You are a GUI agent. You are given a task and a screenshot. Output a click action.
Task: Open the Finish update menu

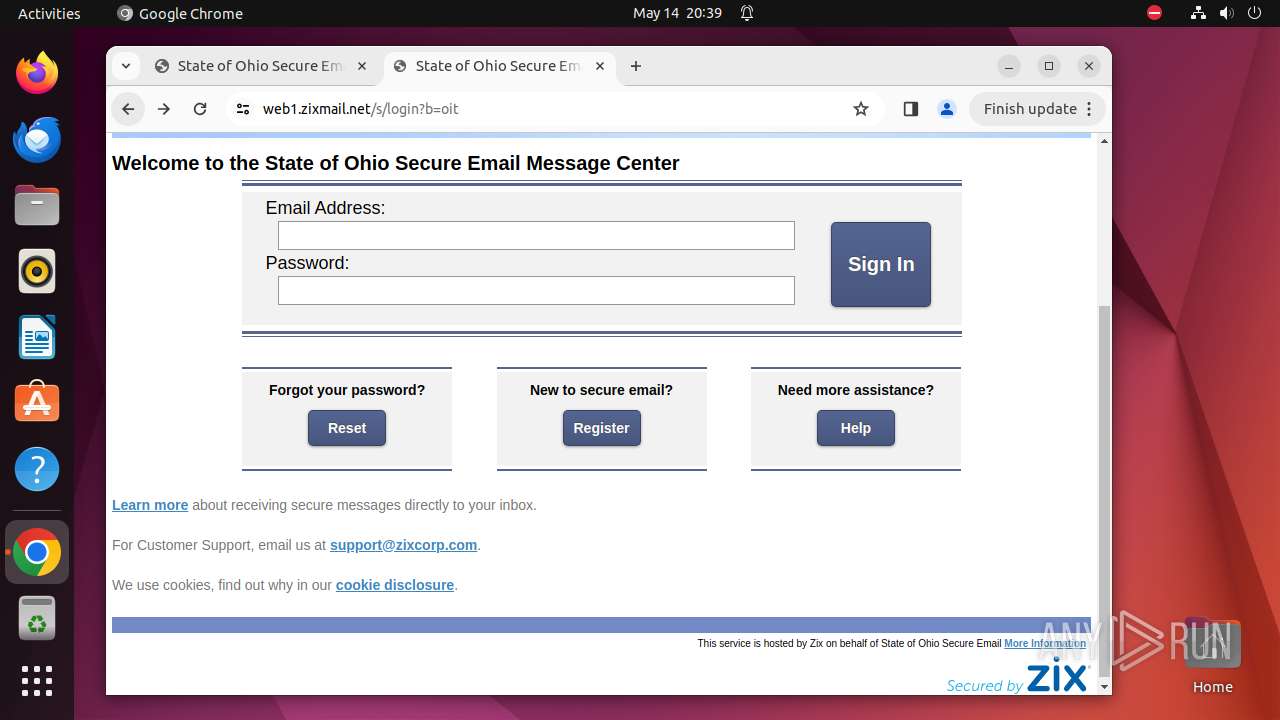pos(1037,109)
